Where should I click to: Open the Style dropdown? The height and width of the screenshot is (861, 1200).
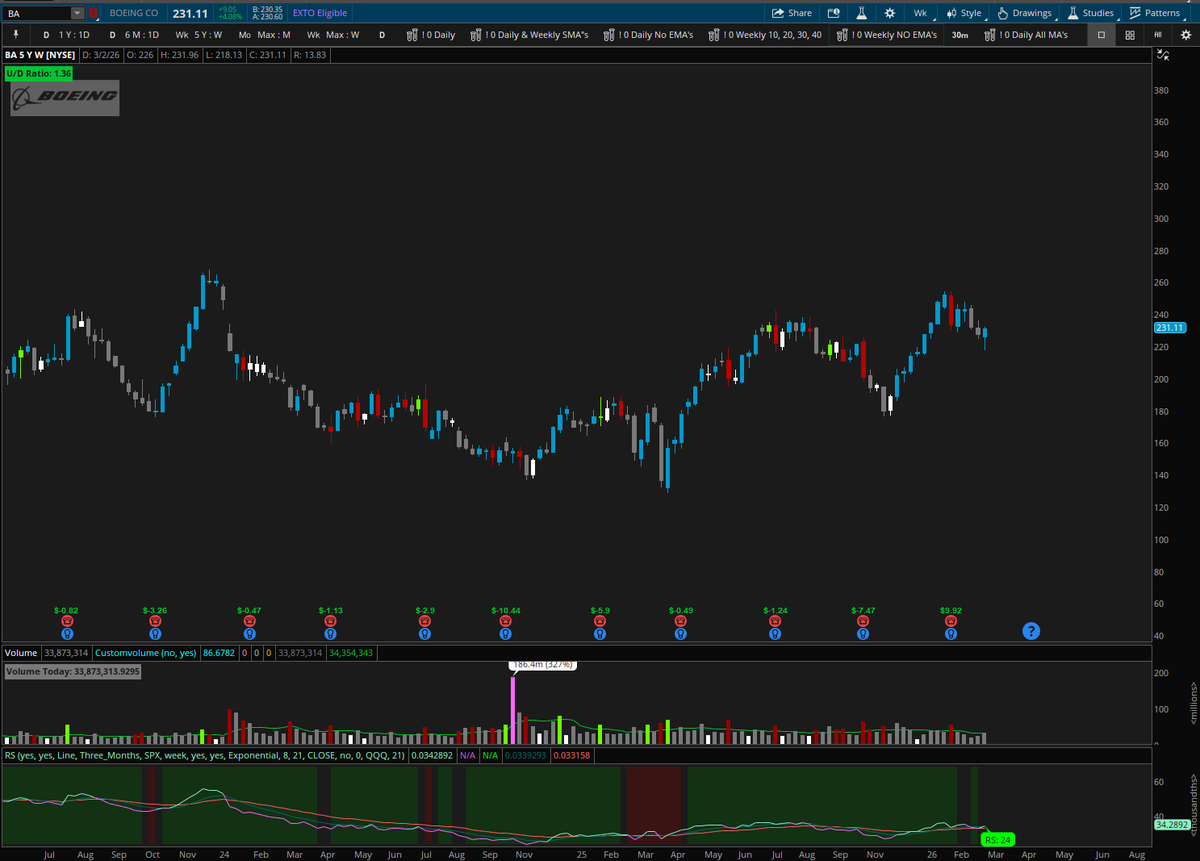pyautogui.click(x=964, y=13)
